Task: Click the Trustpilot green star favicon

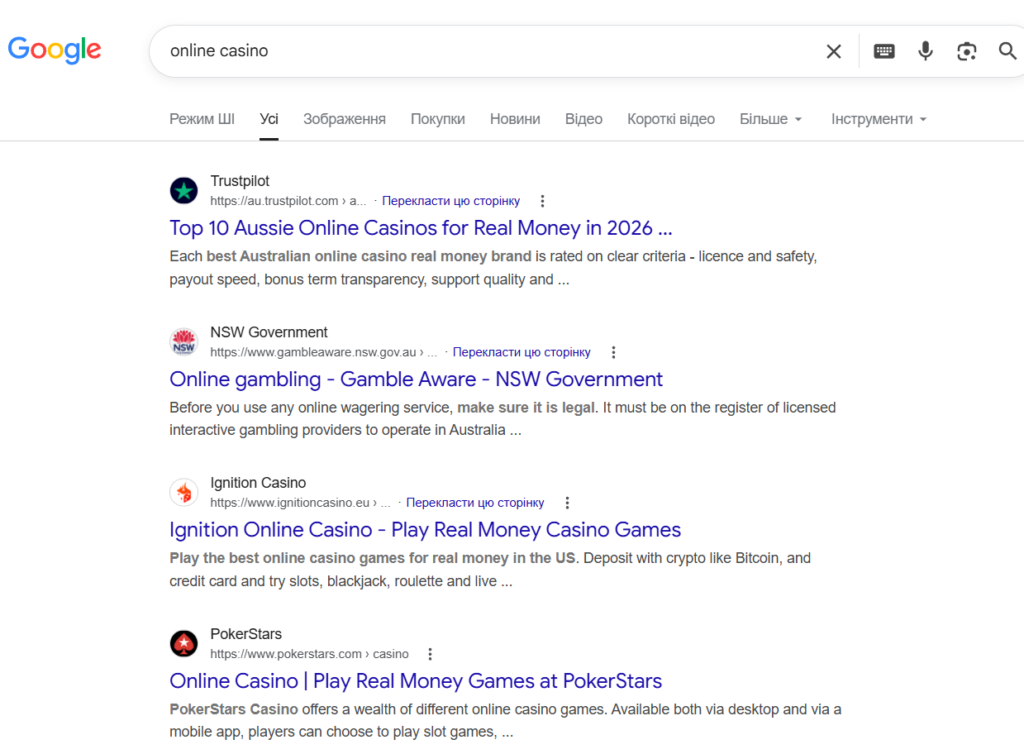Action: point(184,191)
